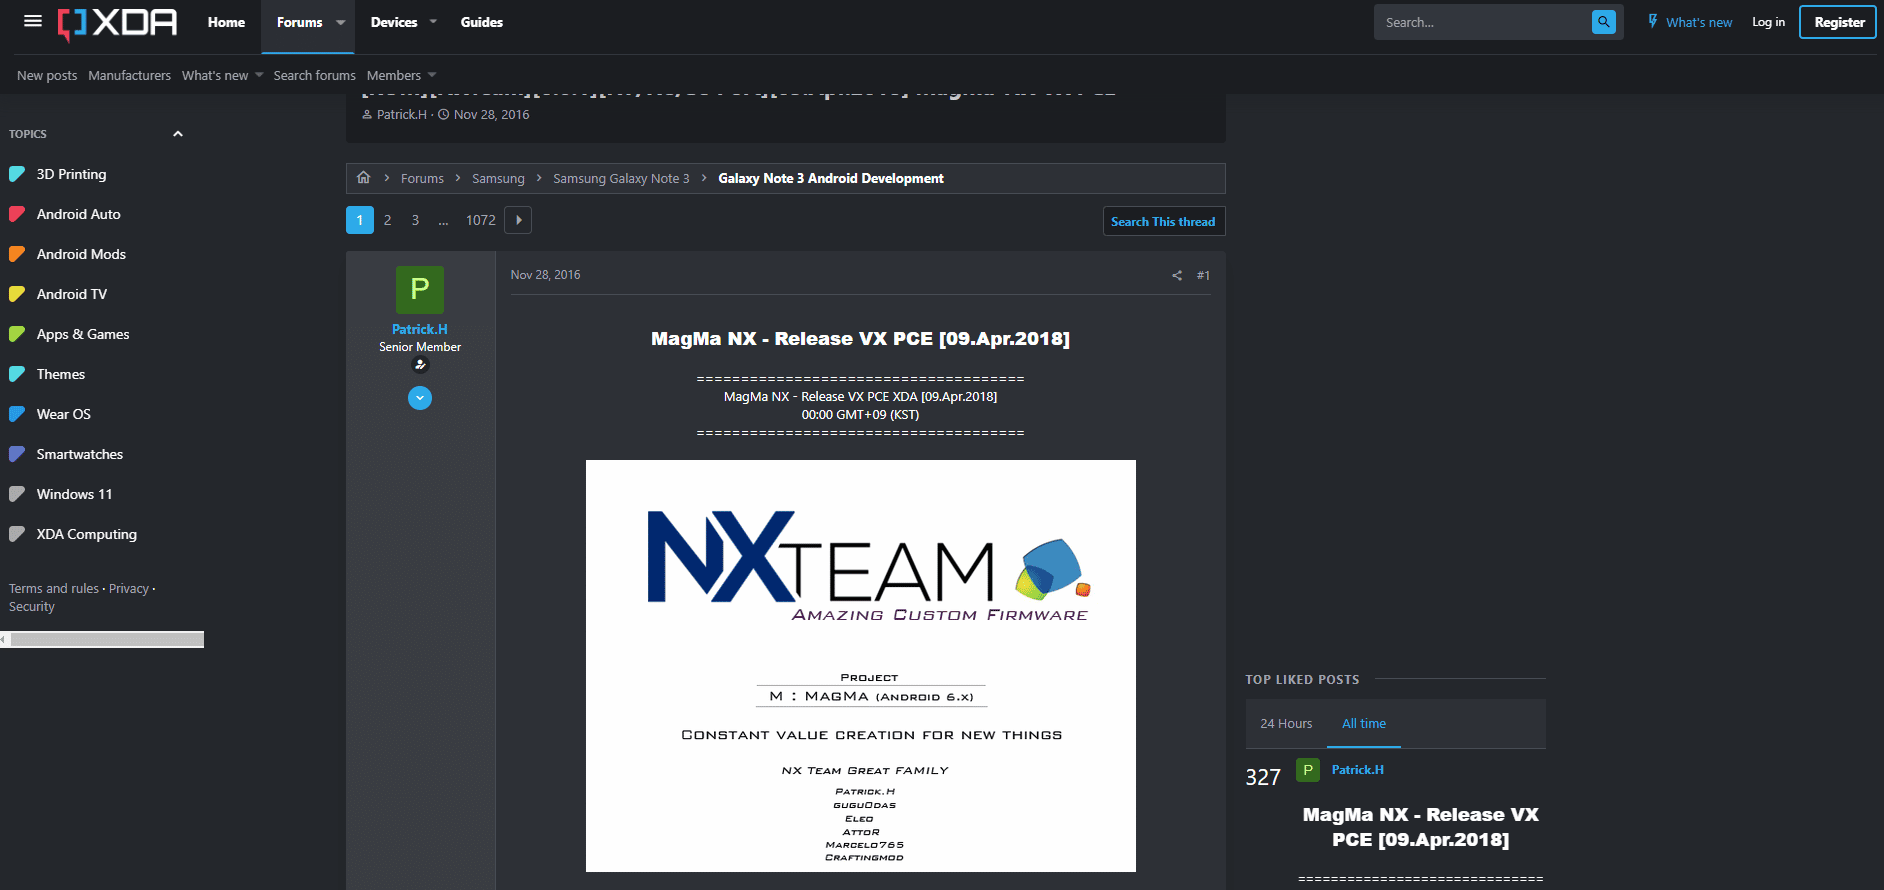
Task: Expand the What's new sub-menu arrow
Action: pyautogui.click(x=259, y=75)
